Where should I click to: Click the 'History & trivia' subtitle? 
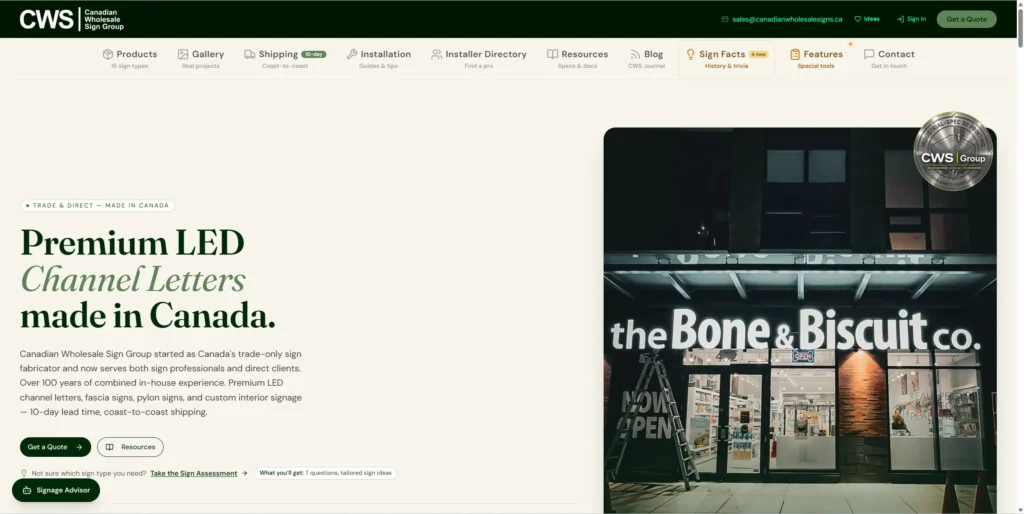[727, 66]
